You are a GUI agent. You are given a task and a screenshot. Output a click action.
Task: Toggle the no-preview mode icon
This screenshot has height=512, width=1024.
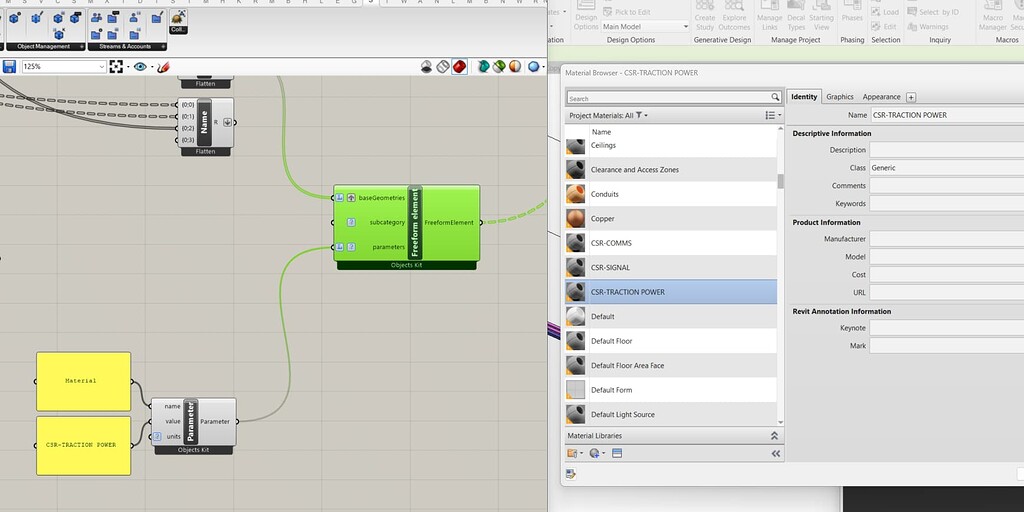click(x=426, y=67)
